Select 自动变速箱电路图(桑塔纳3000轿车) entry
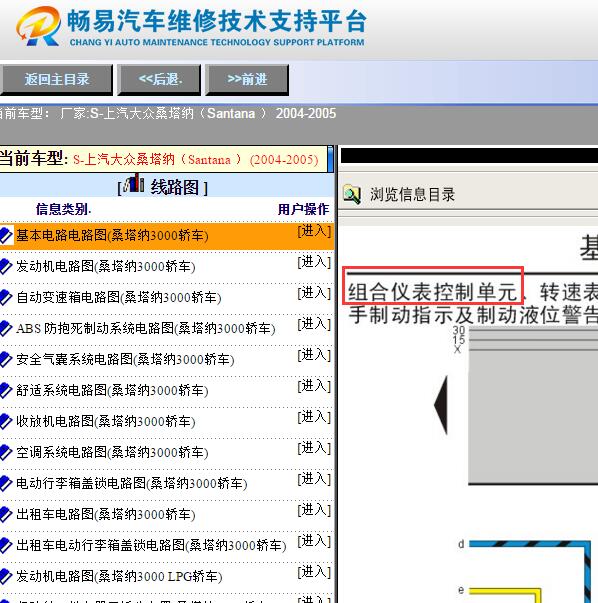The height and width of the screenshot is (603, 598). coord(118,297)
